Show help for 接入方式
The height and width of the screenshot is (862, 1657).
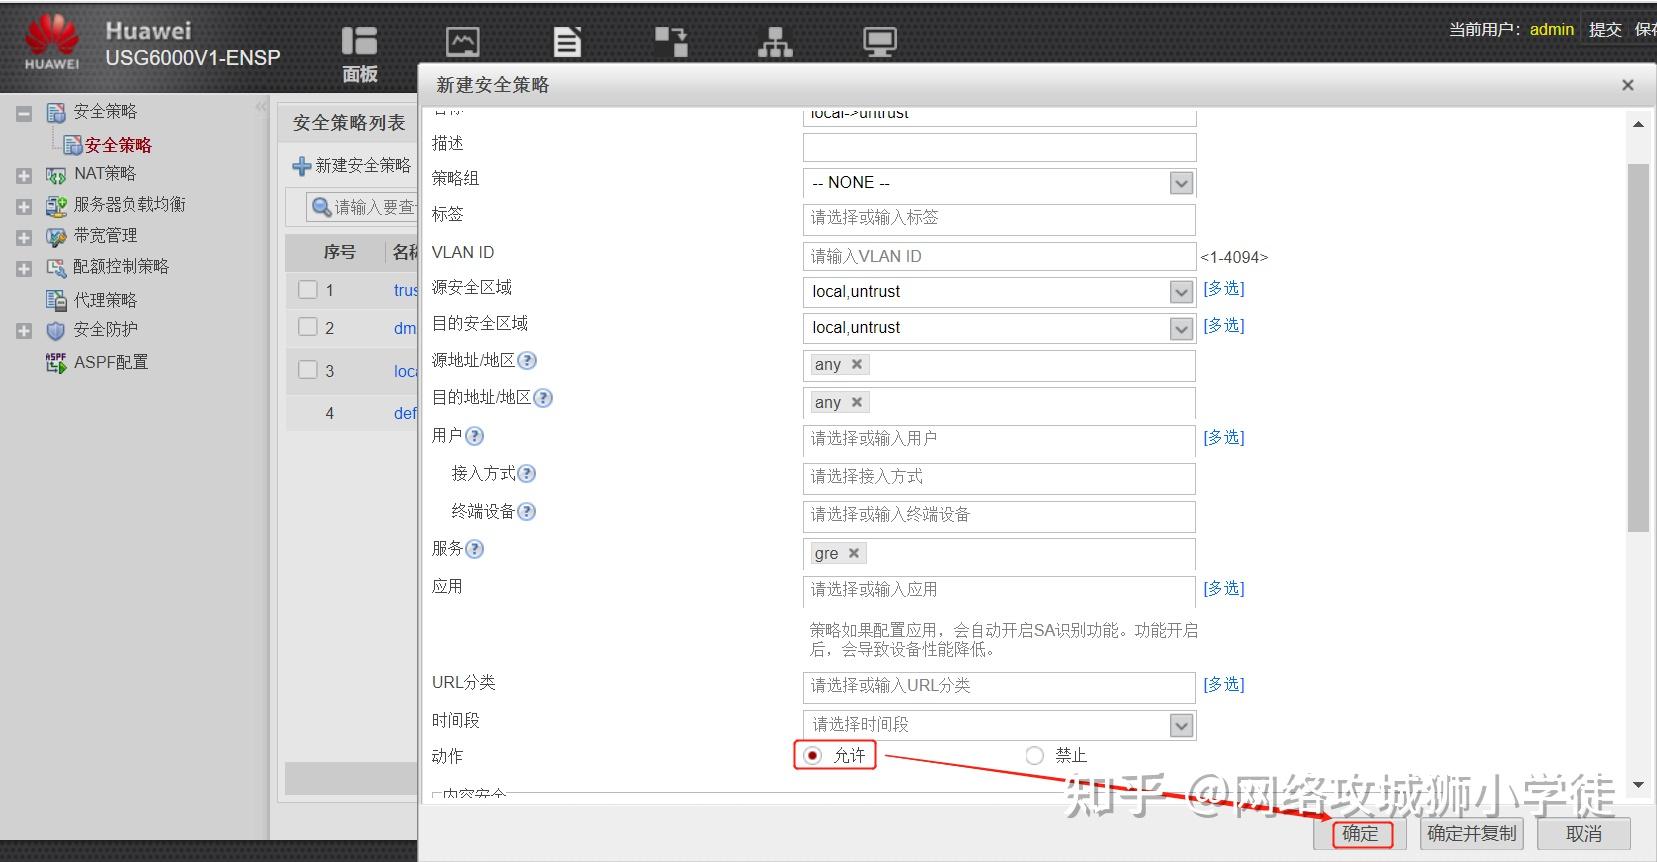(x=527, y=474)
